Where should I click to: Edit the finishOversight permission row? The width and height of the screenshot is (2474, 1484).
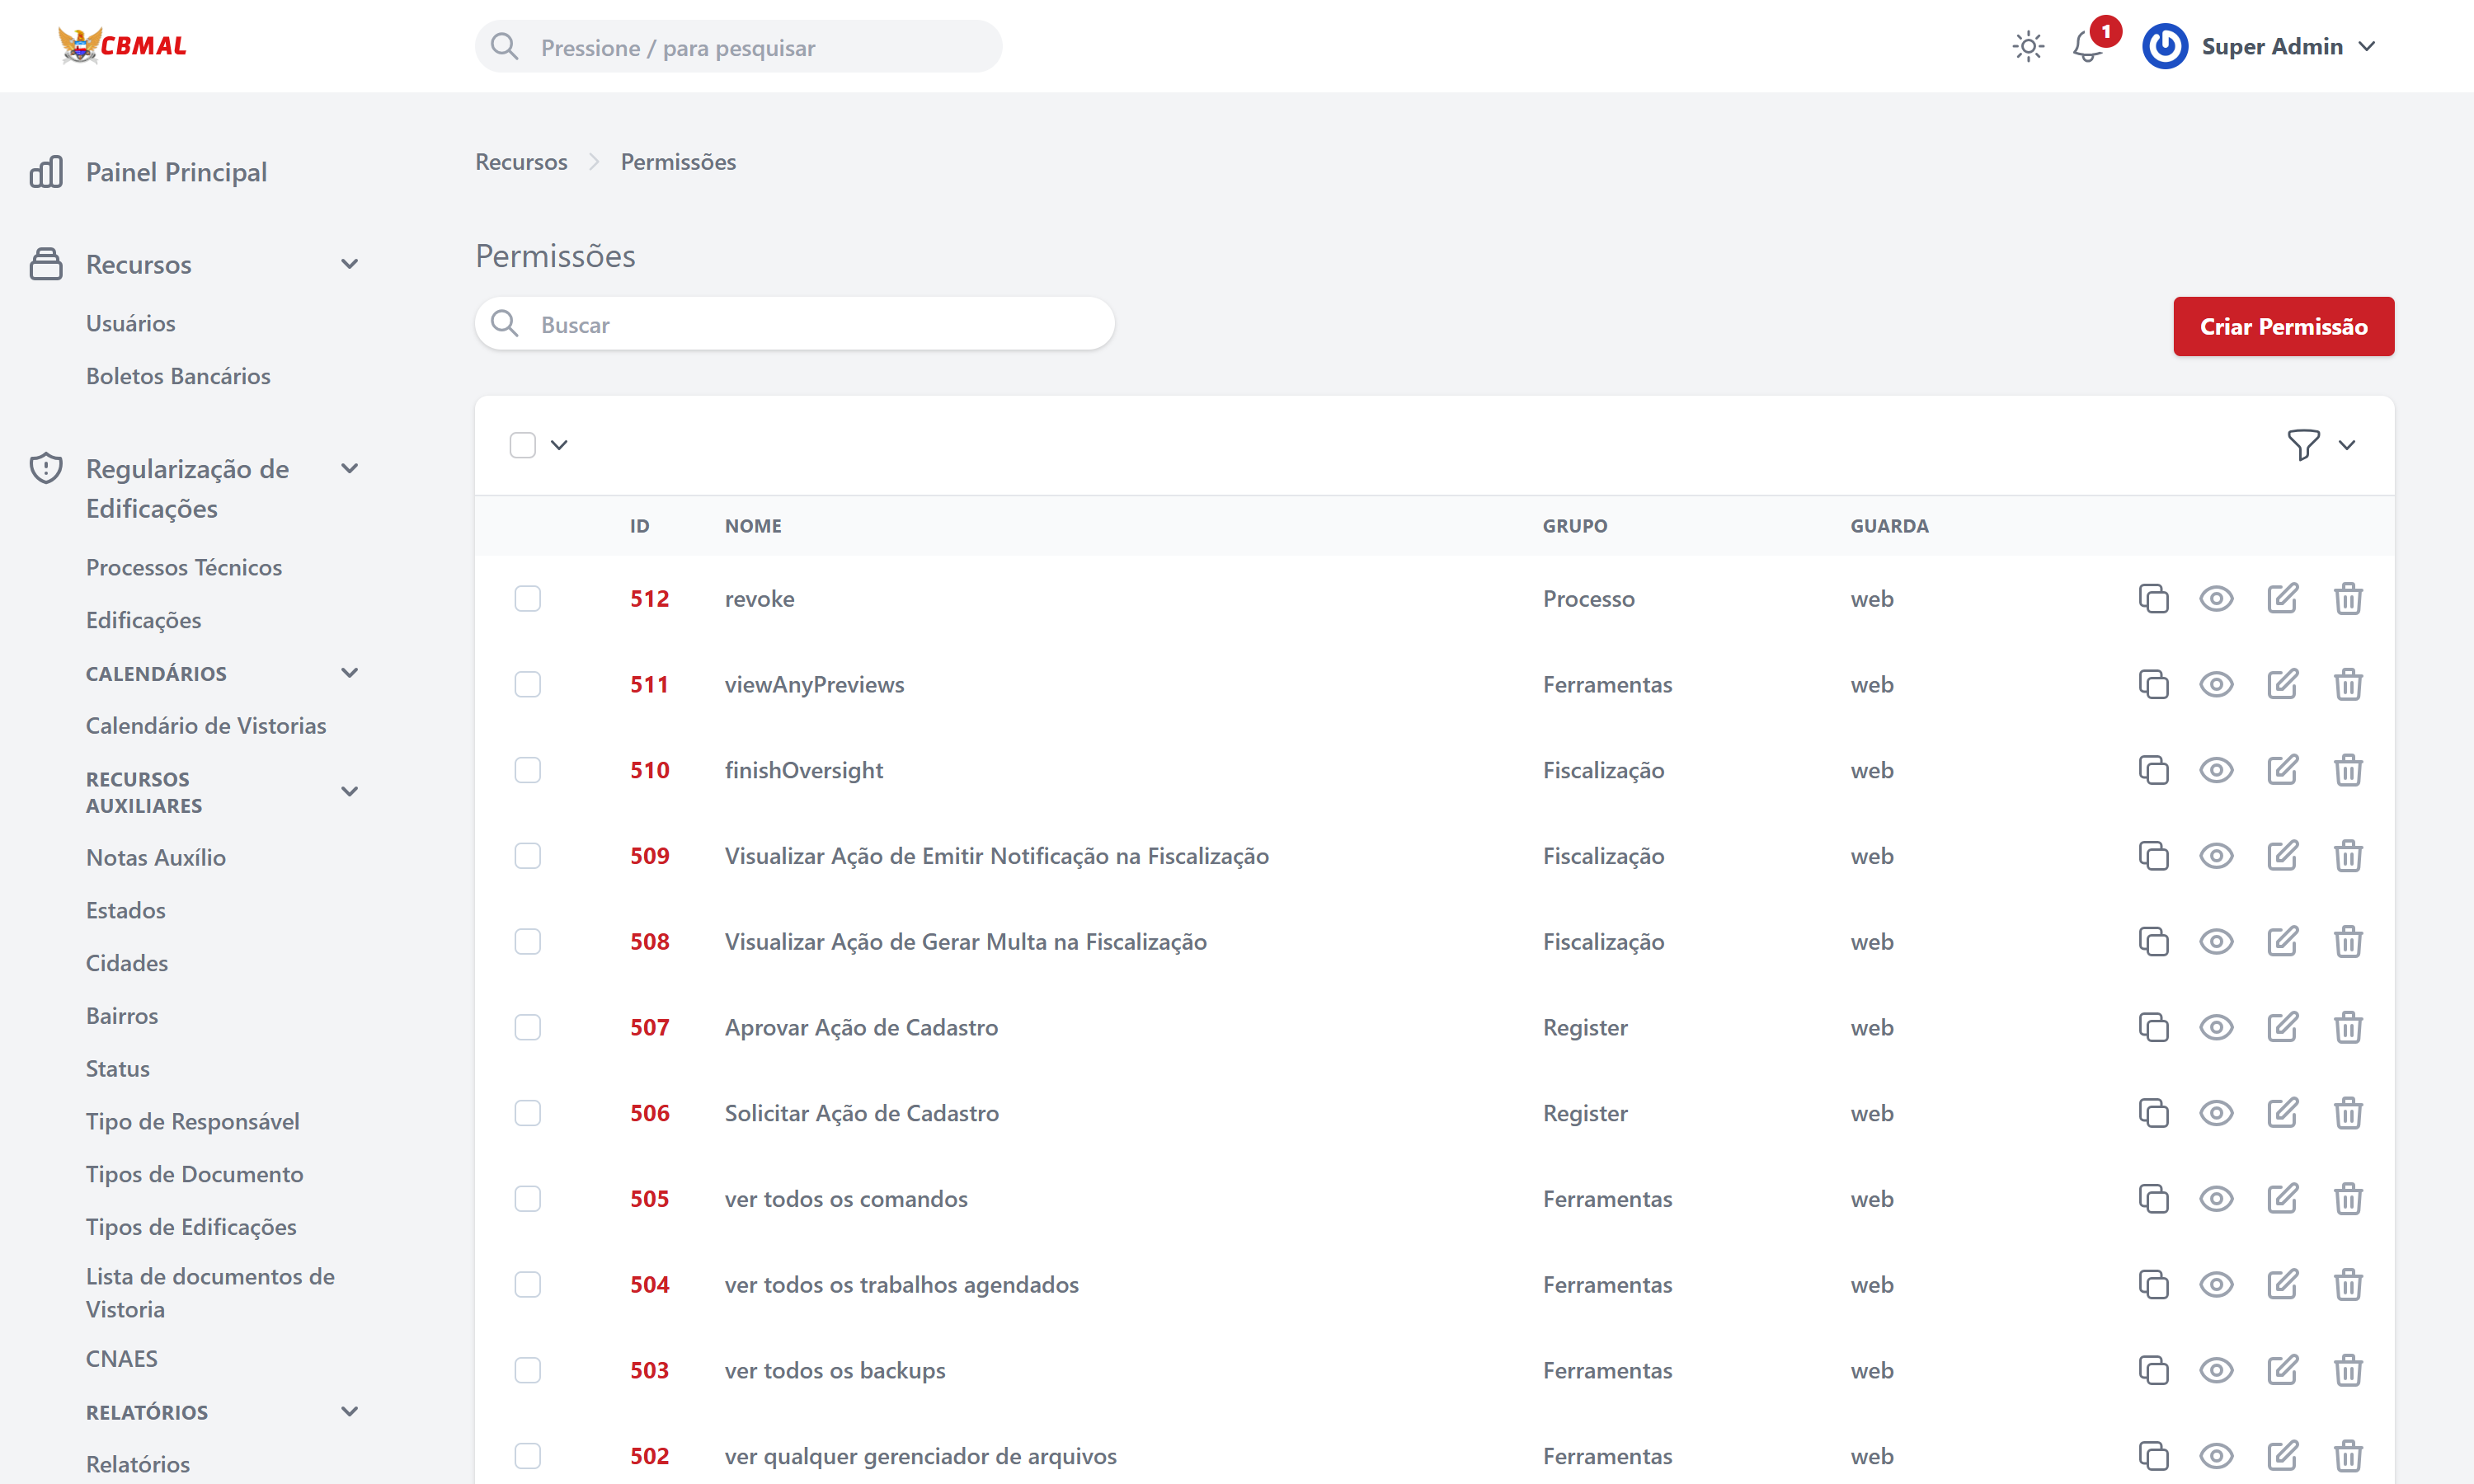(x=2282, y=770)
